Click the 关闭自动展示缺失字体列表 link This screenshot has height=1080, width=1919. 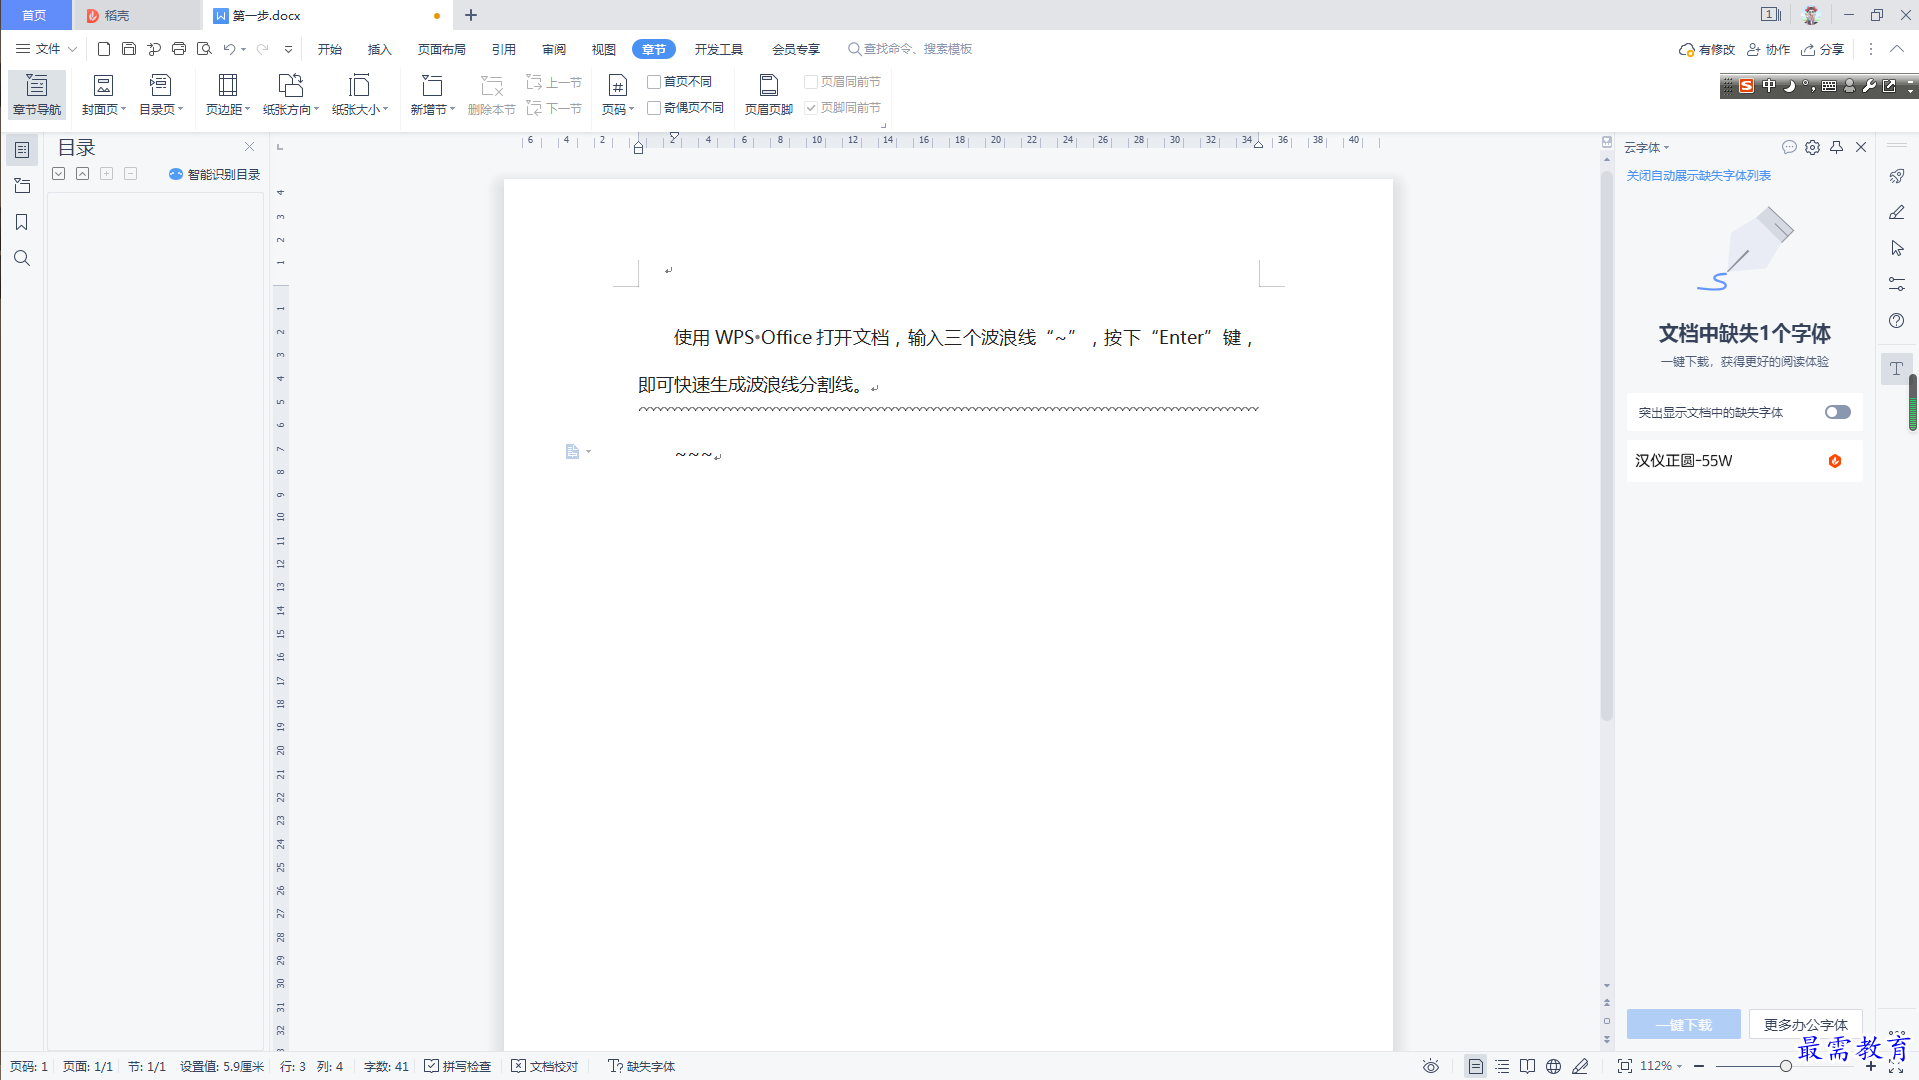pos(1698,176)
